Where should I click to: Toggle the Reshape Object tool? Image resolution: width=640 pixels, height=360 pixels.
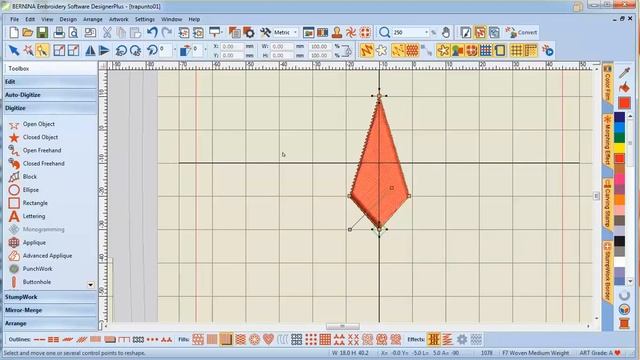(42, 51)
